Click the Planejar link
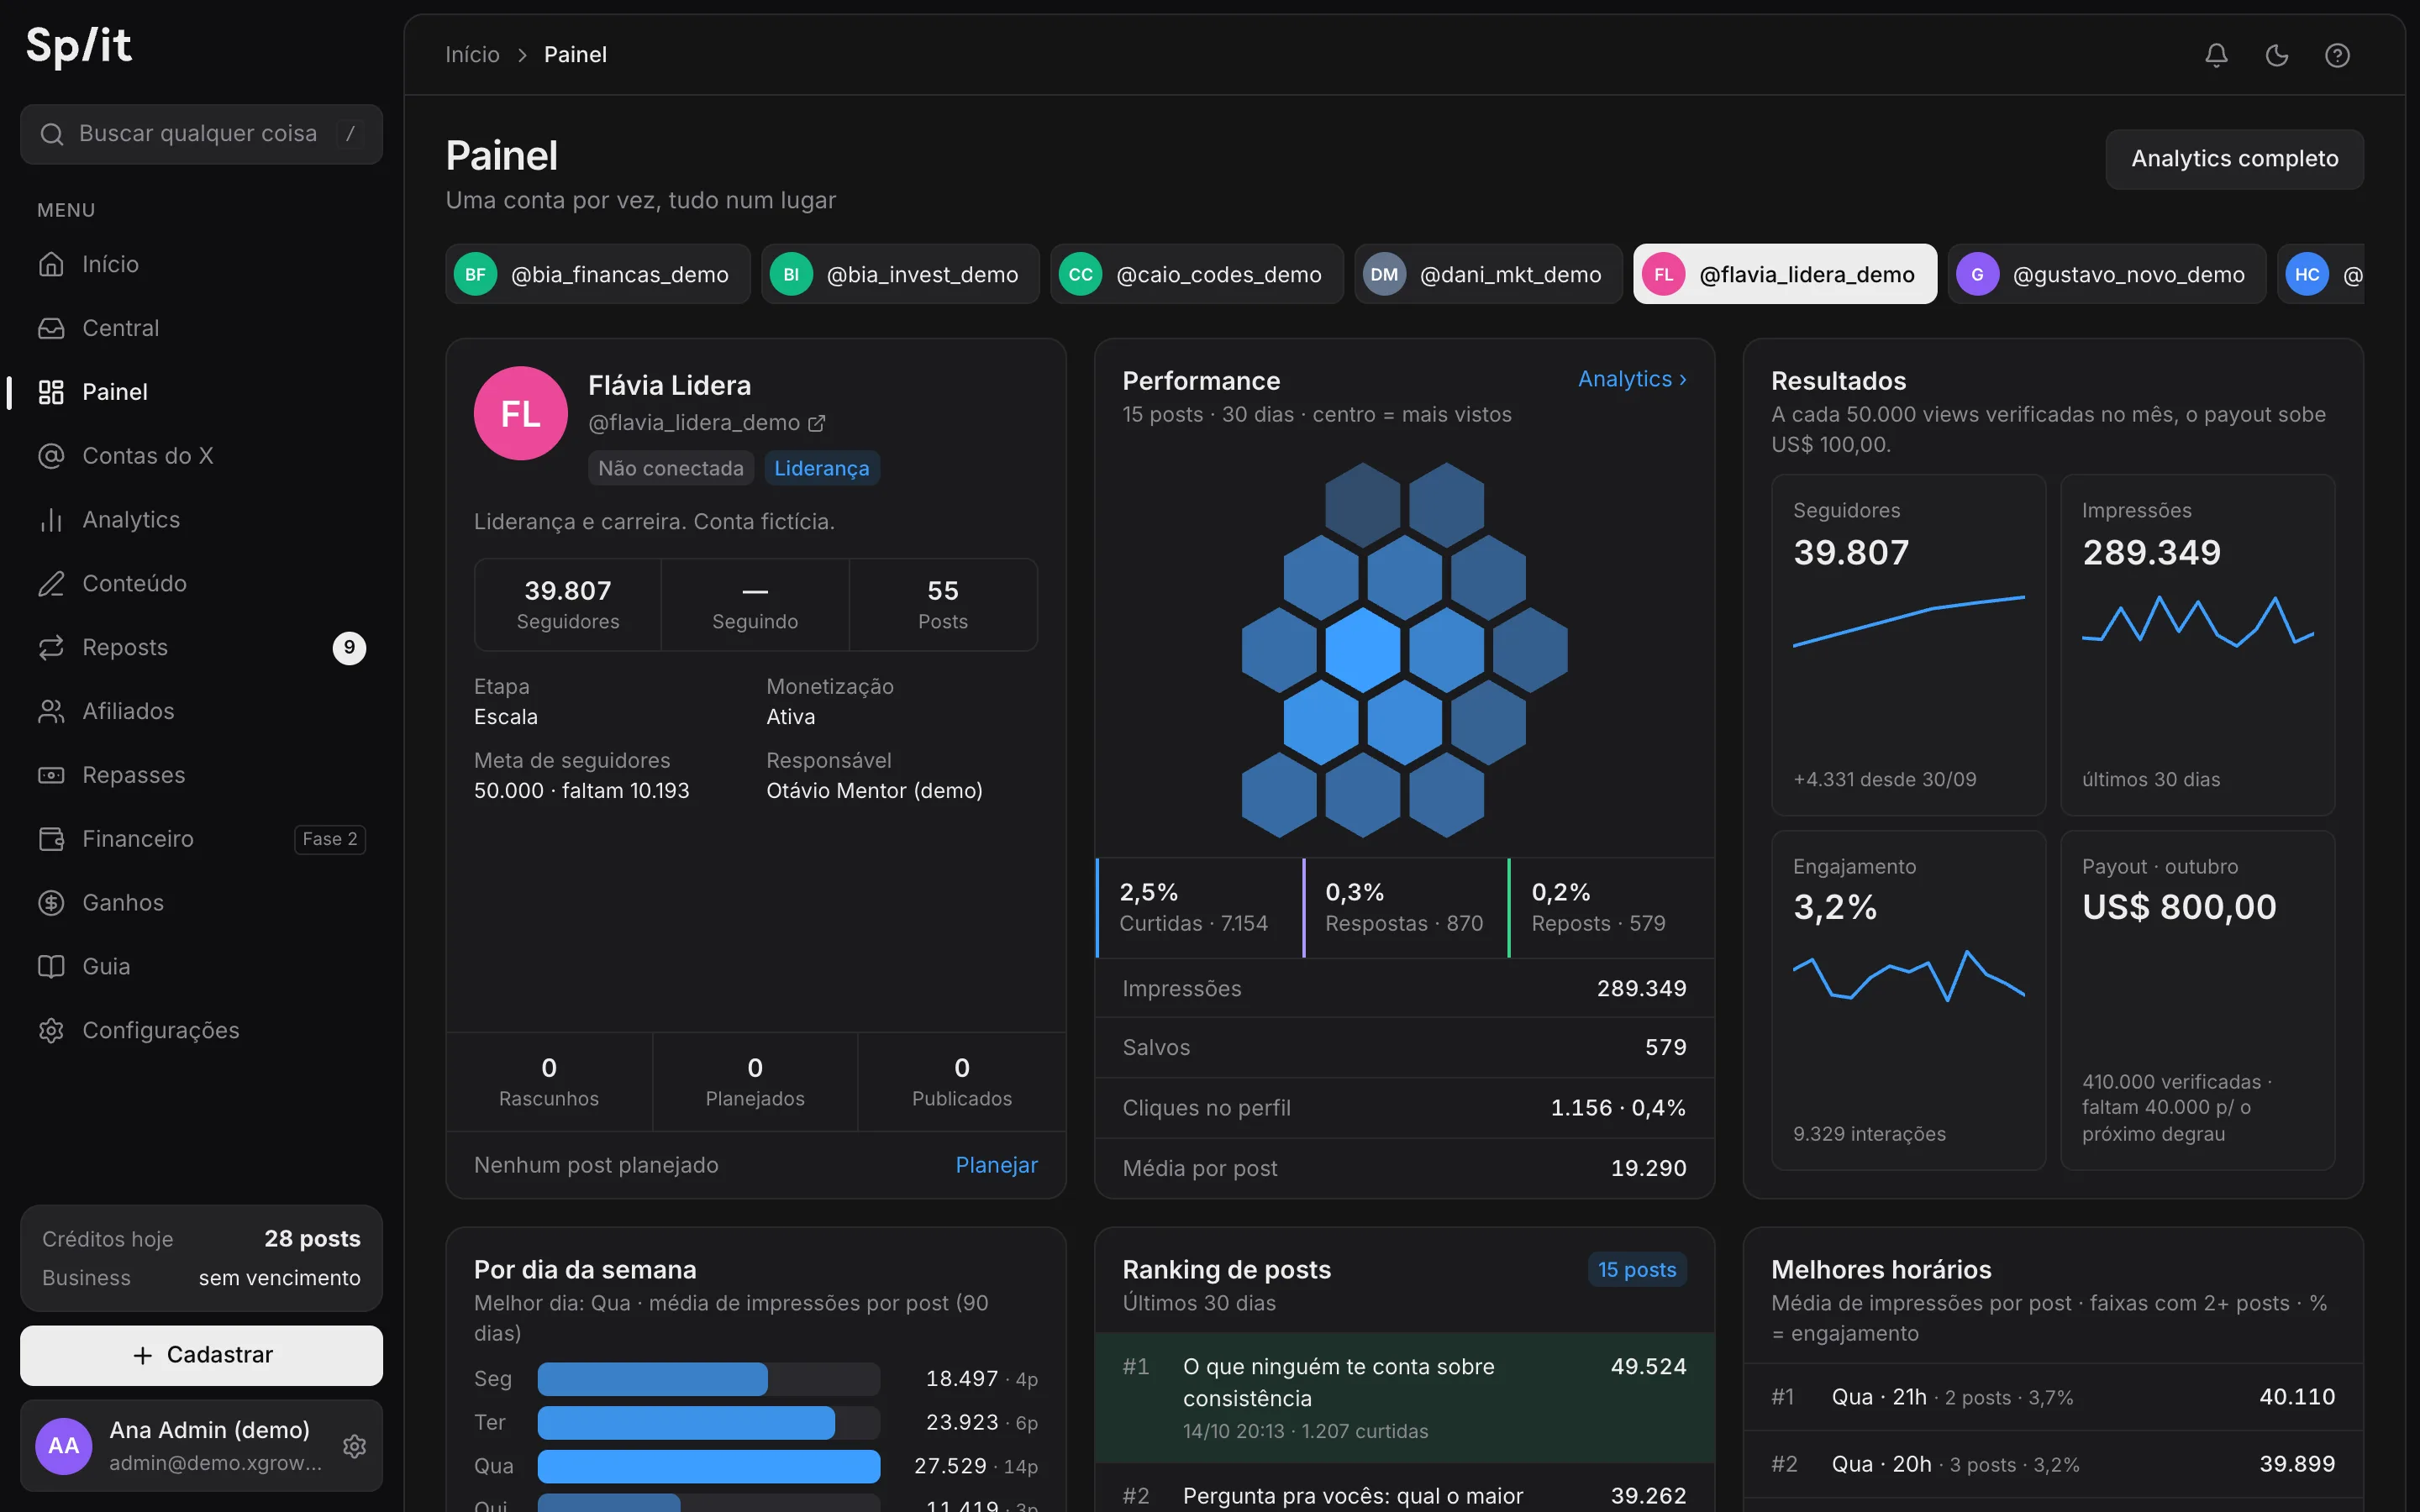Image resolution: width=2420 pixels, height=1512 pixels. coord(996,1165)
